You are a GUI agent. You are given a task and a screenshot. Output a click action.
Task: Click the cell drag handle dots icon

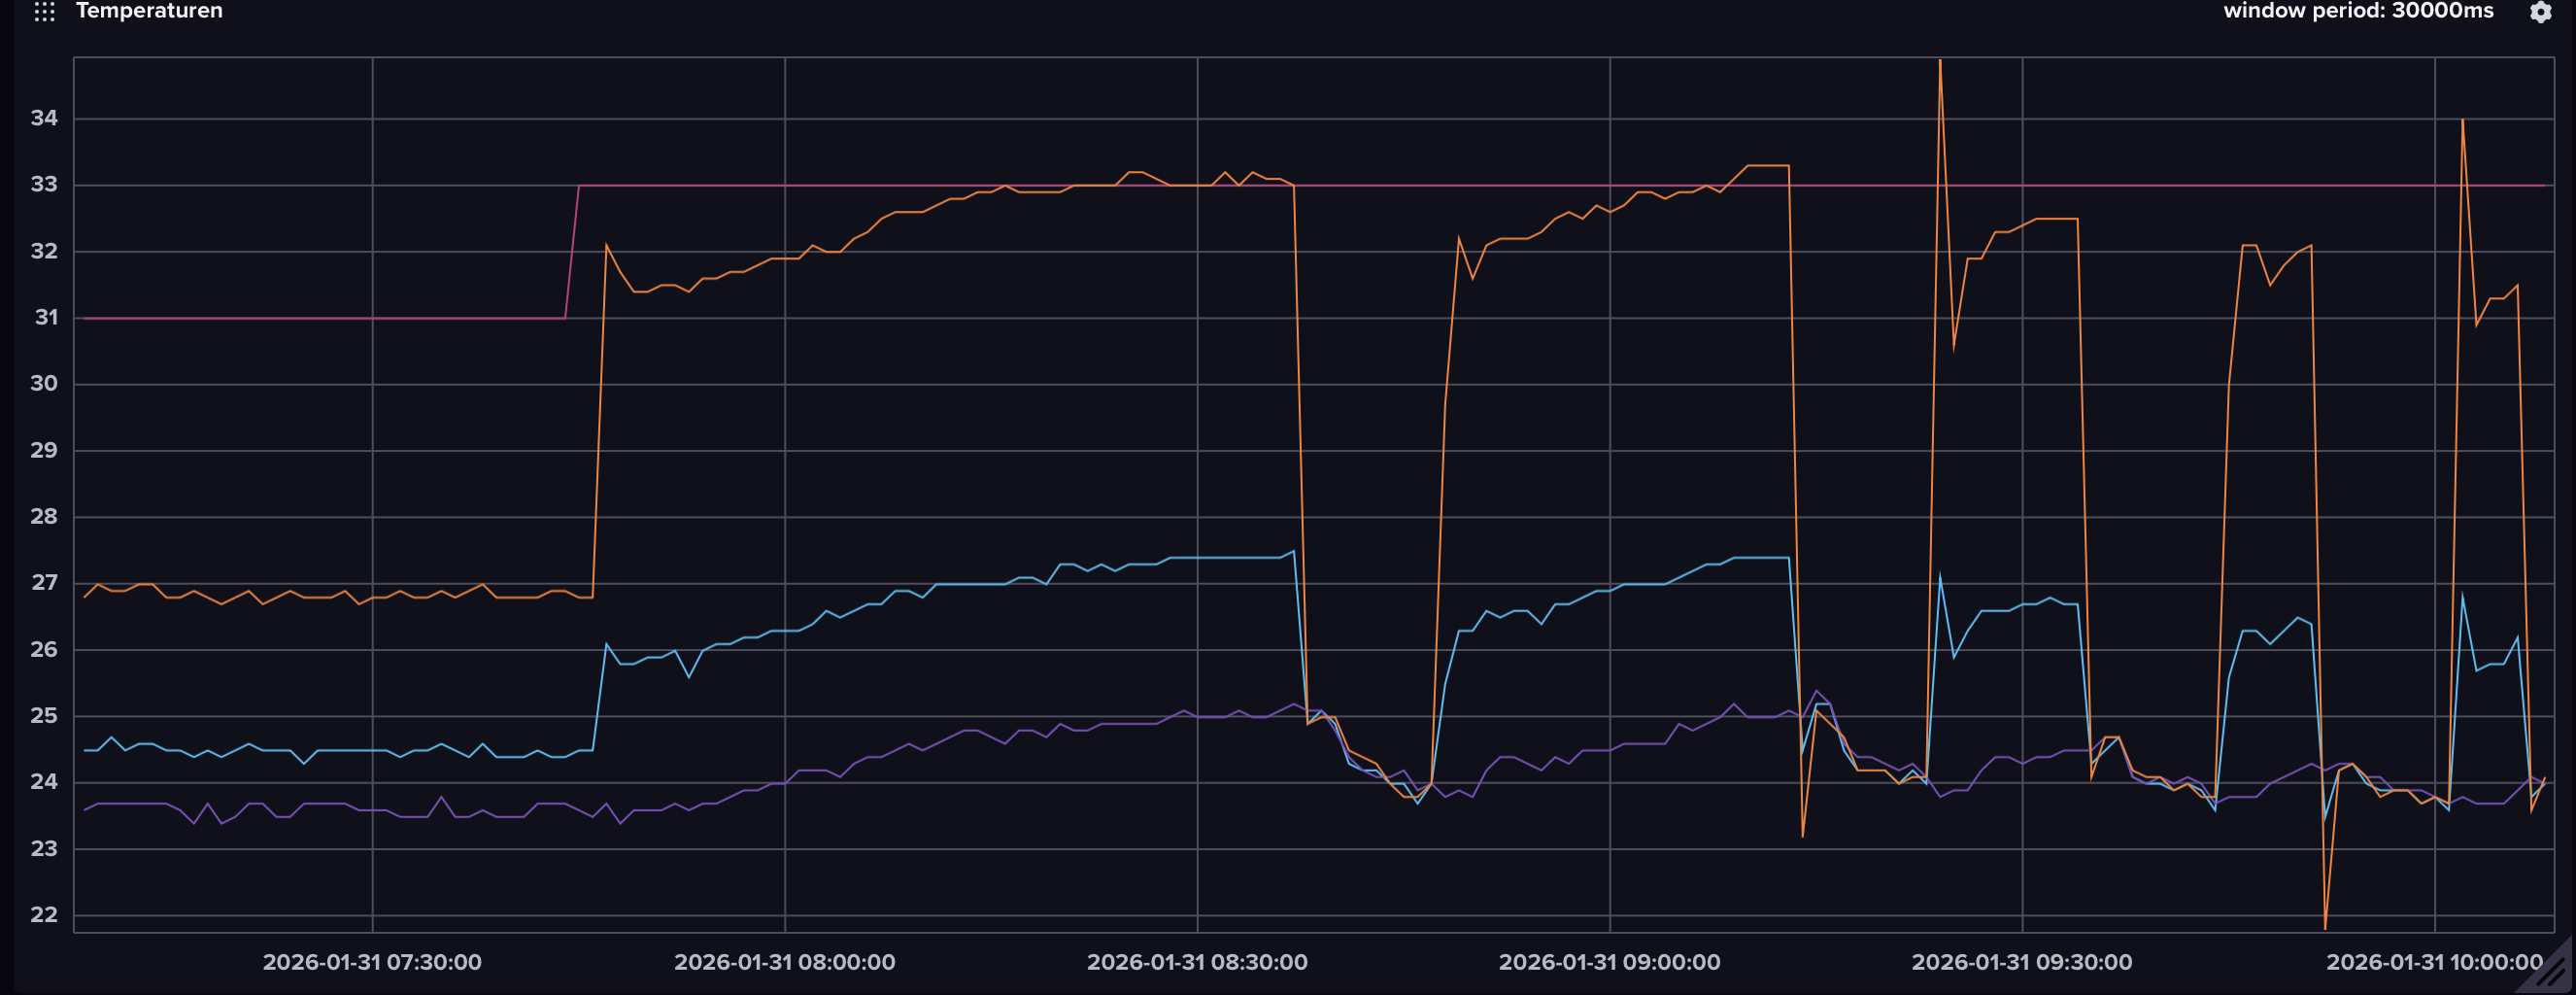pos(44,11)
